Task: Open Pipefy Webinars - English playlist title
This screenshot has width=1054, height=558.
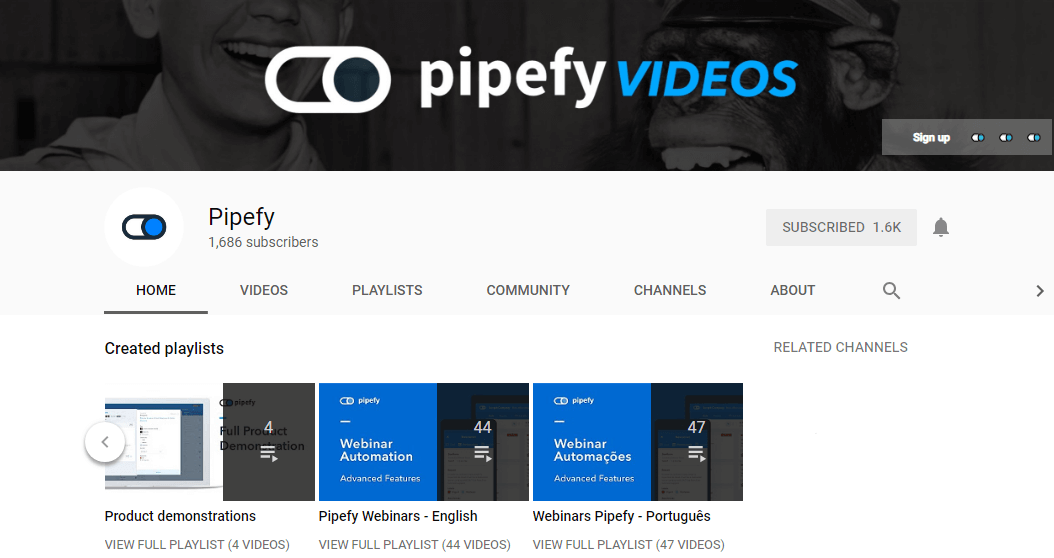Action: click(398, 516)
